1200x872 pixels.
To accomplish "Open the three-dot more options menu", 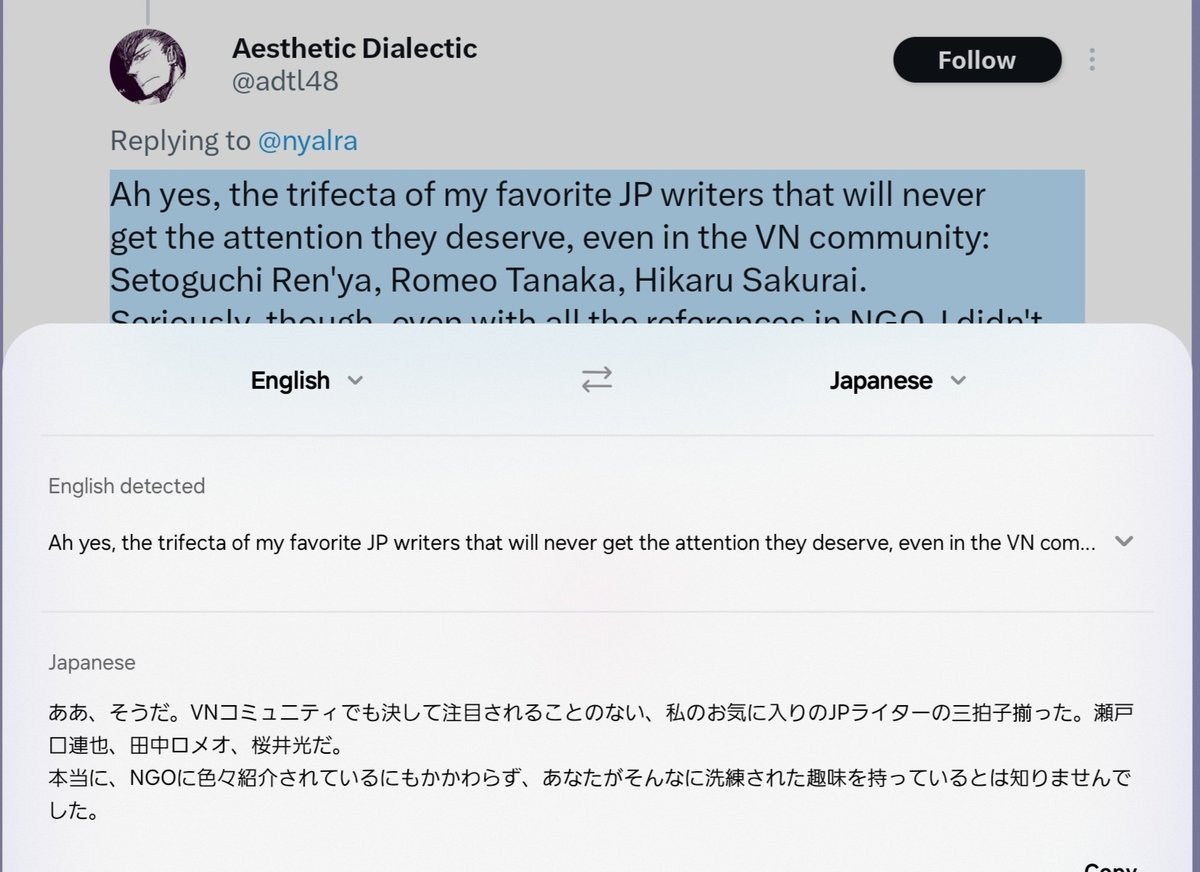I will pos(1092,60).
